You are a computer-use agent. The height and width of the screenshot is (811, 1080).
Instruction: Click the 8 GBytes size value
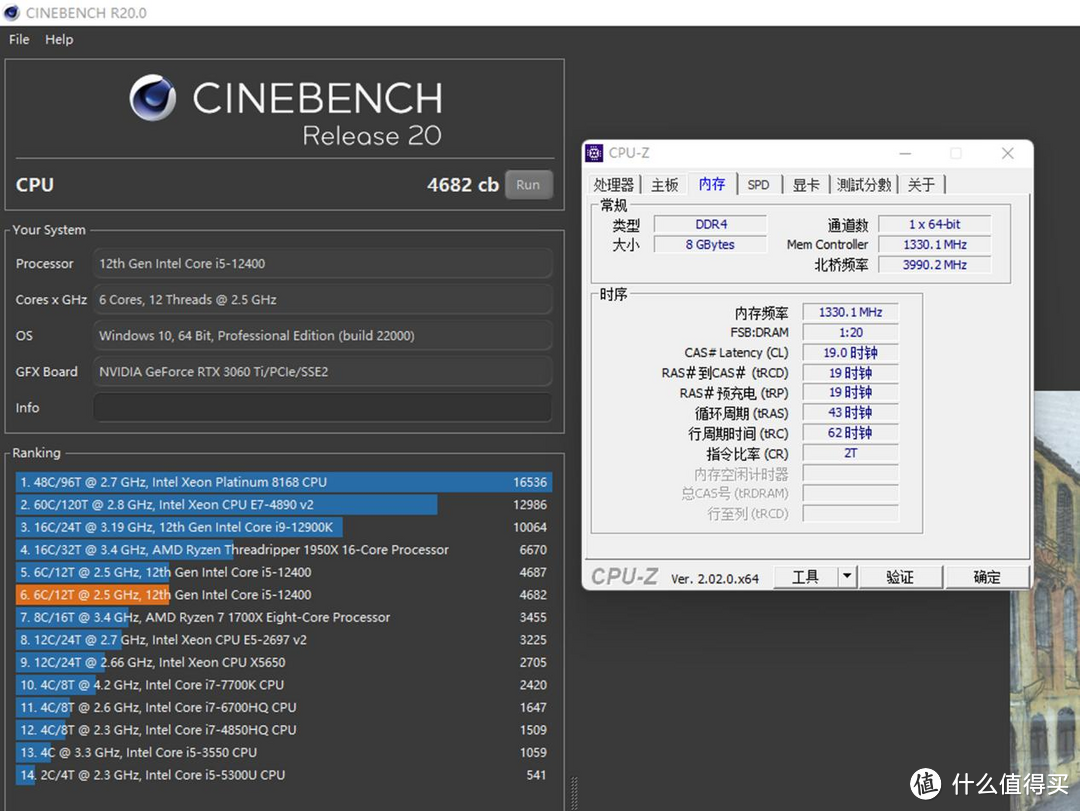[710, 245]
